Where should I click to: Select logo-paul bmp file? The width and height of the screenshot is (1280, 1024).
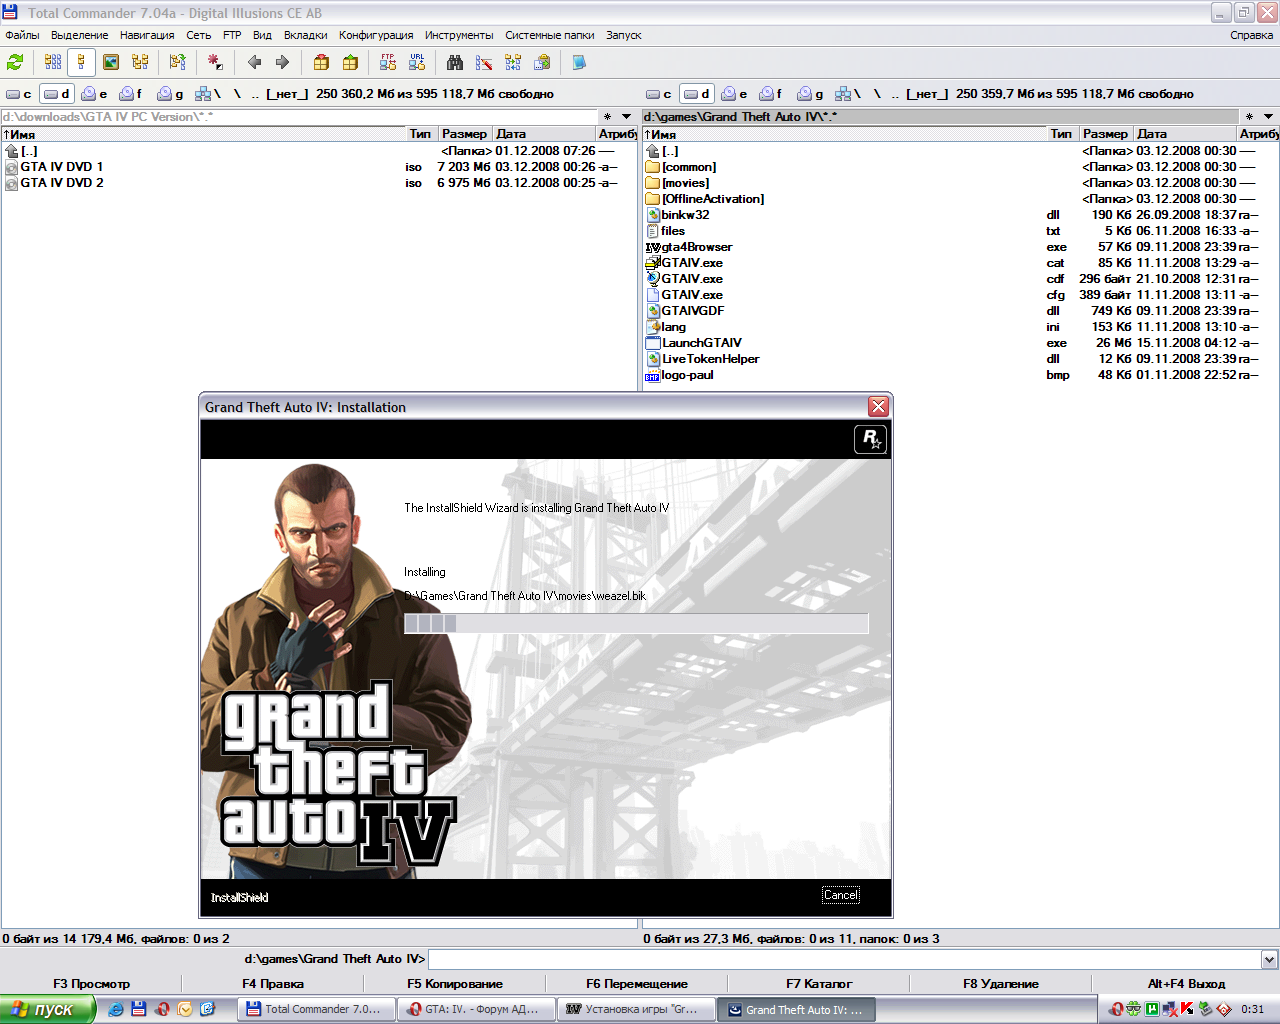(960, 375)
